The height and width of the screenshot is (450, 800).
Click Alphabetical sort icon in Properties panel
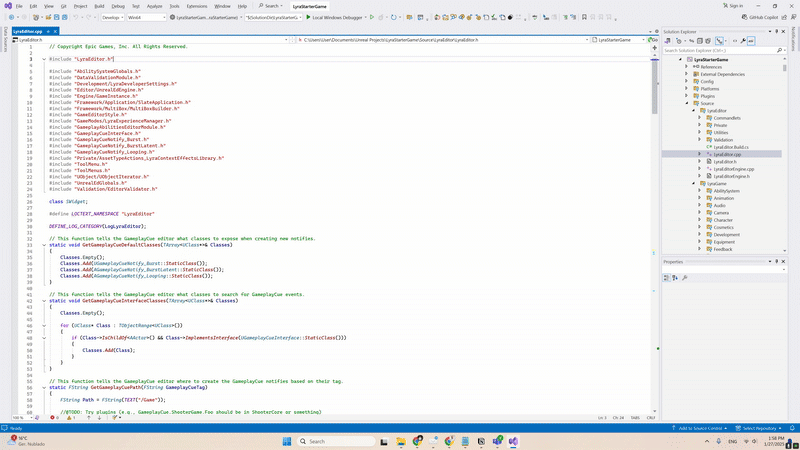[675, 278]
